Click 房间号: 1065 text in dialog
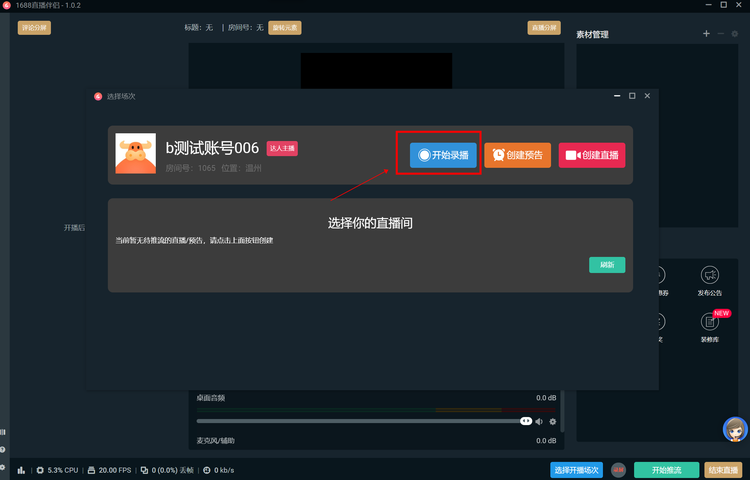This screenshot has width=750, height=480. 190,168
